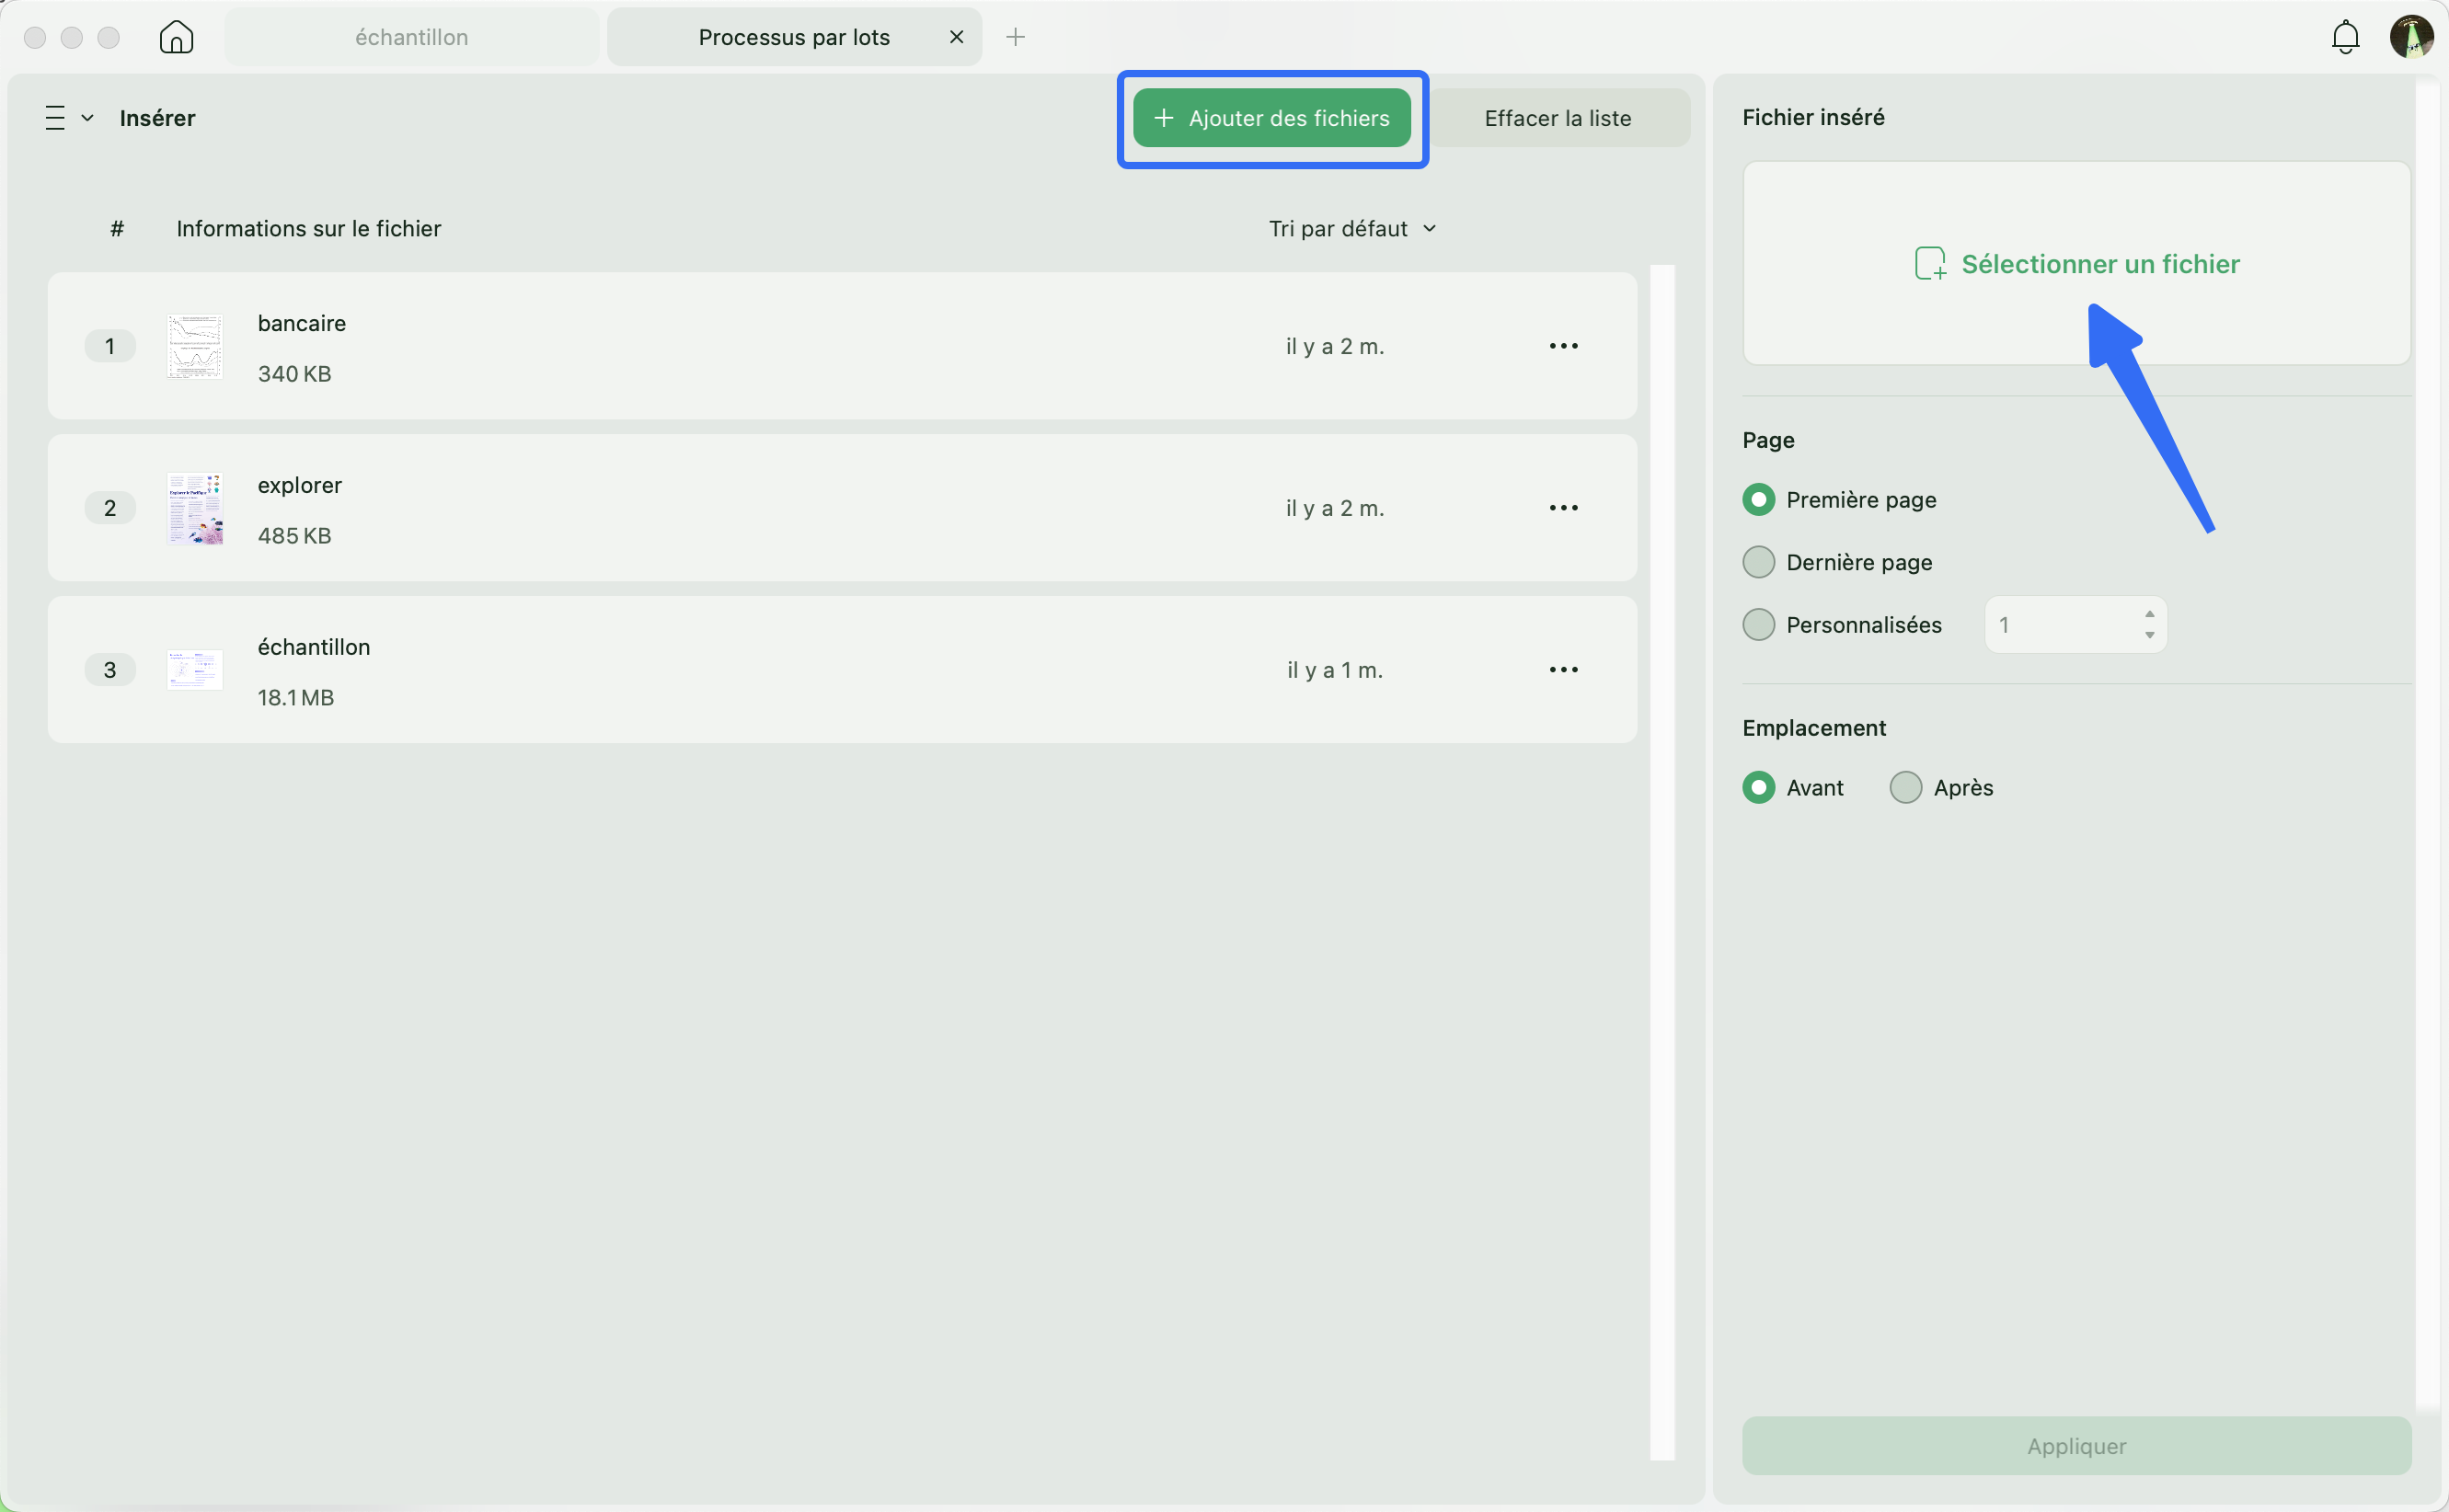This screenshot has height=1512, width=2449.
Task: Click the # column header
Action: [x=117, y=229]
